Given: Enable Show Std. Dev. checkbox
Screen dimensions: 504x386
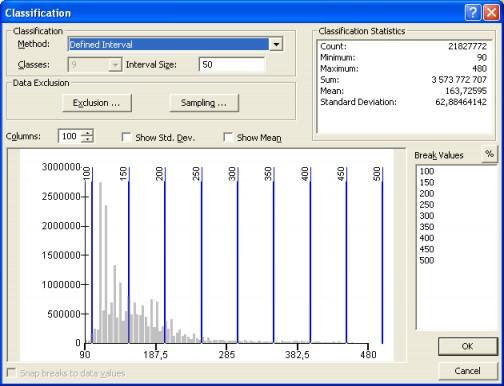Looking at the screenshot, I should [x=126, y=137].
